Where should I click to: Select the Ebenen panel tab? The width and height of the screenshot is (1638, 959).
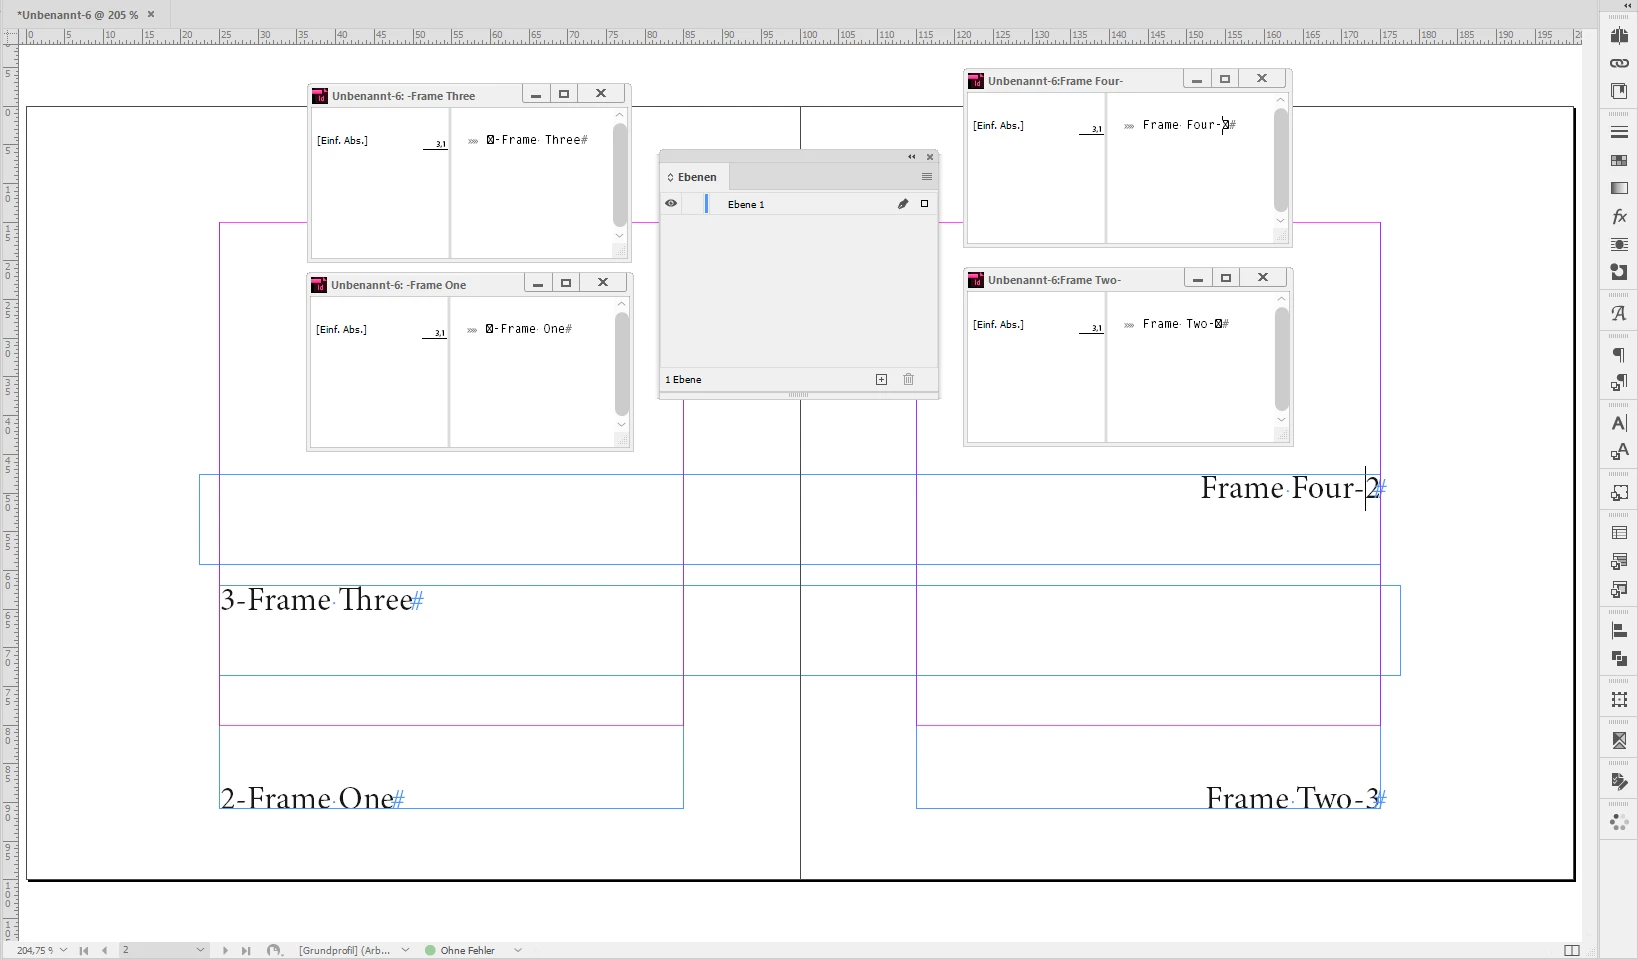click(x=692, y=177)
